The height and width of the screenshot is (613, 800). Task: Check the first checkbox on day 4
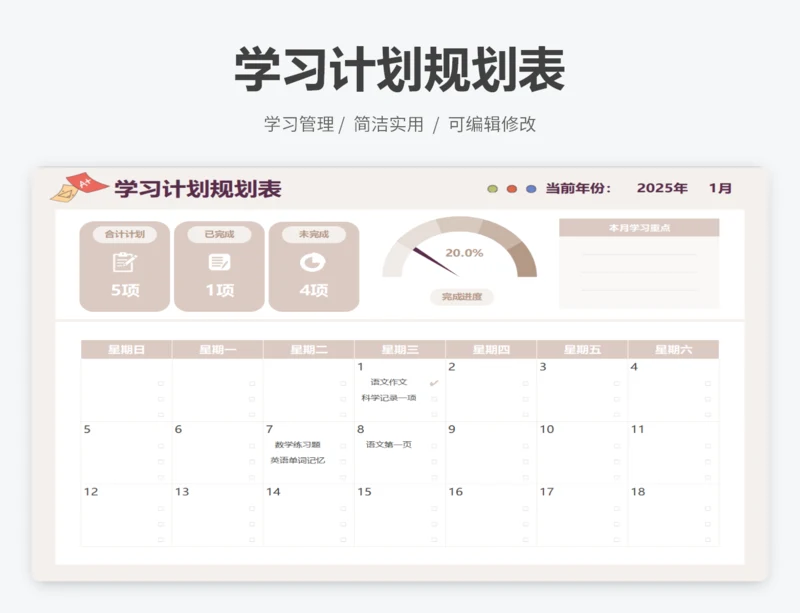(x=708, y=383)
